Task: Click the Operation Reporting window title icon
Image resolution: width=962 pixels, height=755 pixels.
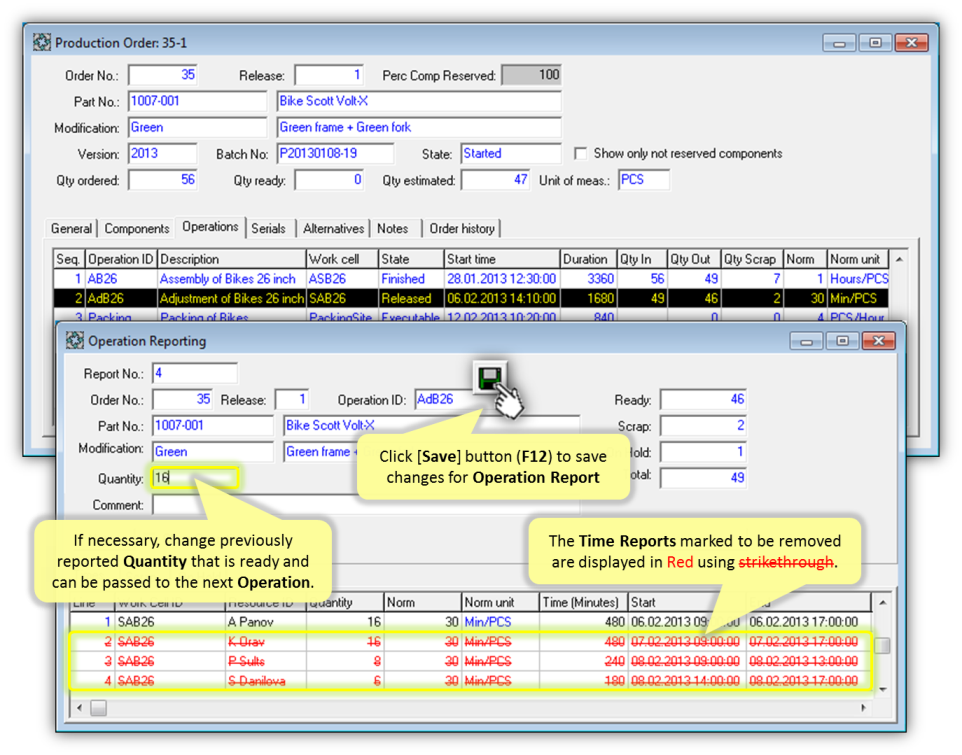Action: point(75,340)
